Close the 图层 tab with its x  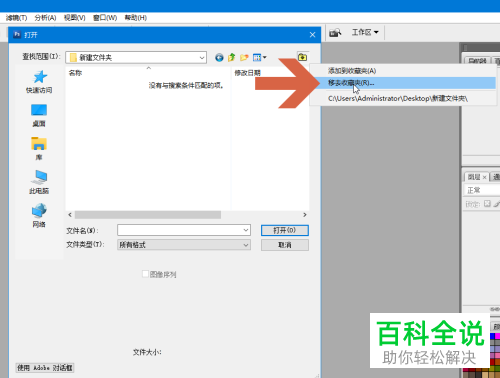[484, 177]
